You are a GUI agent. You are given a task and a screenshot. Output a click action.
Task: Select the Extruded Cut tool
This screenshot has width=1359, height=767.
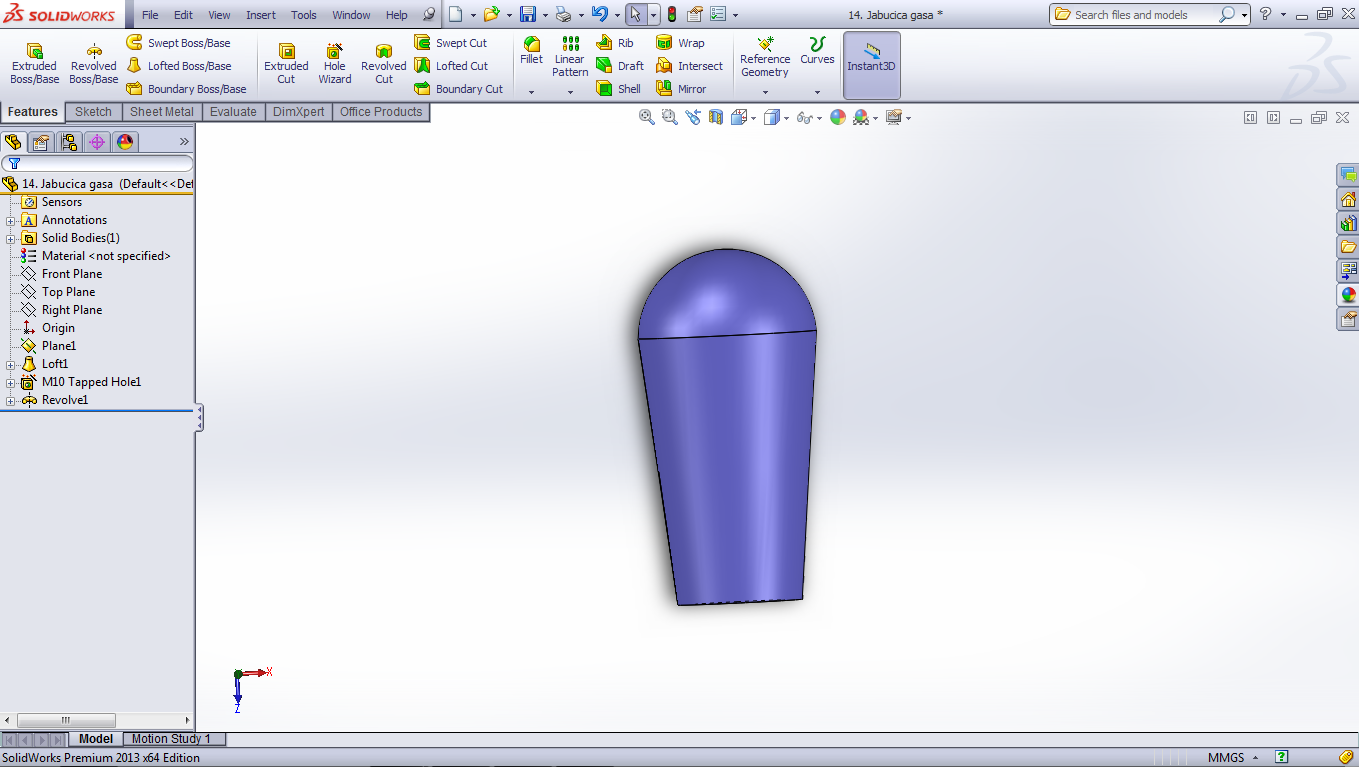286,63
